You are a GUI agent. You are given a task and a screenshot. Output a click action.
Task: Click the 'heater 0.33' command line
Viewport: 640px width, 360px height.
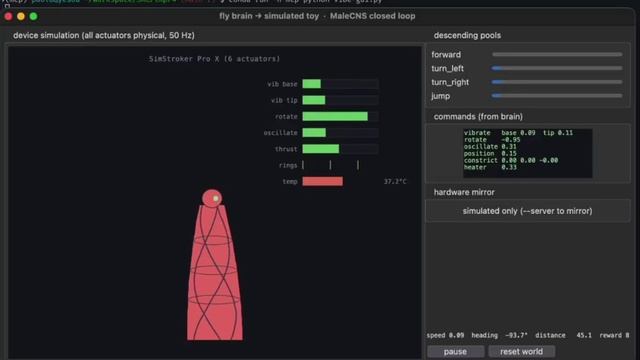pyautogui.click(x=490, y=167)
